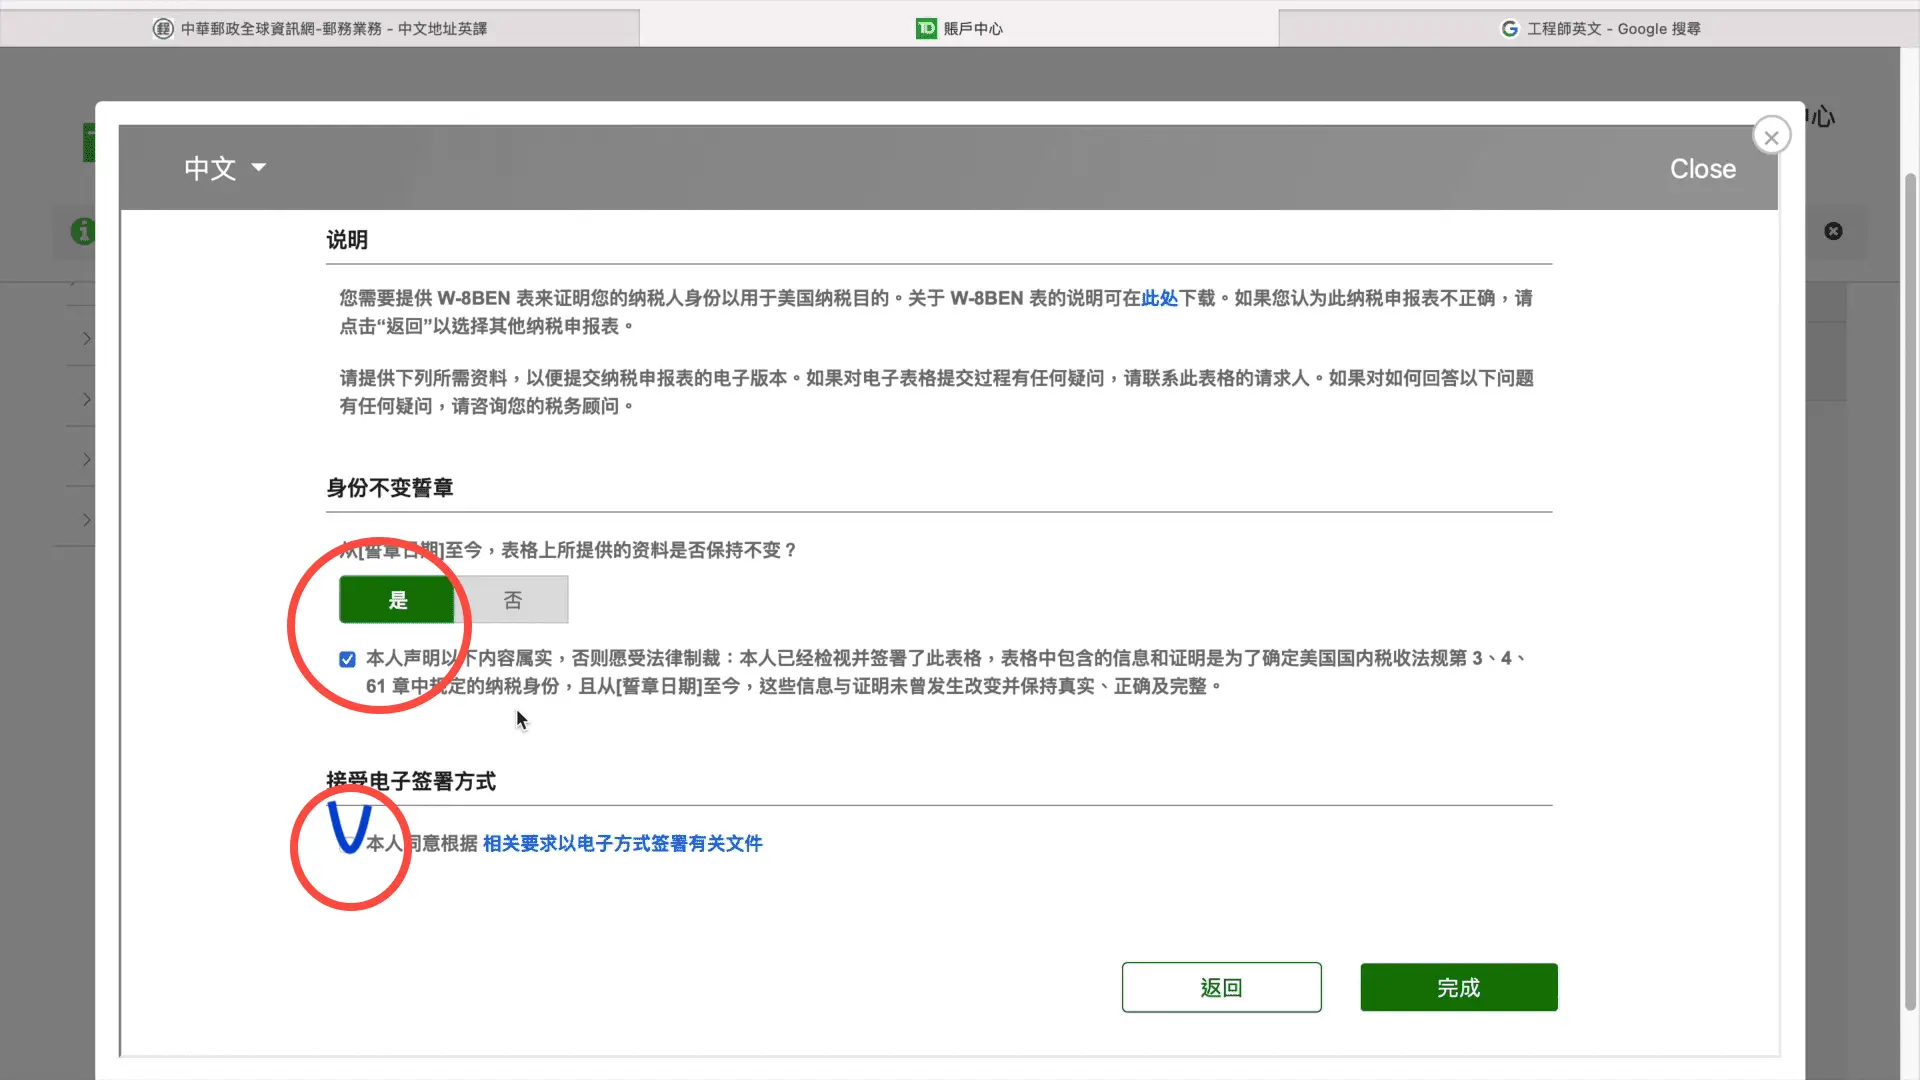Click the 返回 button

tap(1221, 988)
